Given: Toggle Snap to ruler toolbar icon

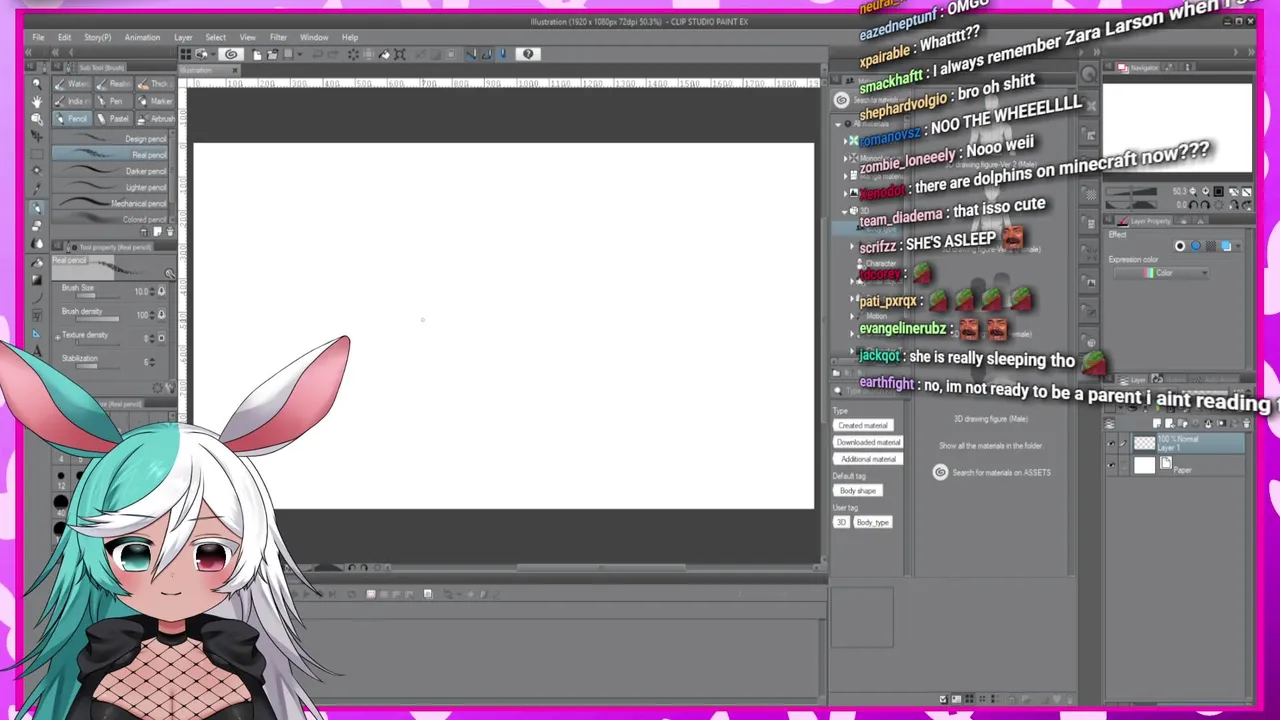Looking at the screenshot, I should pos(471,54).
